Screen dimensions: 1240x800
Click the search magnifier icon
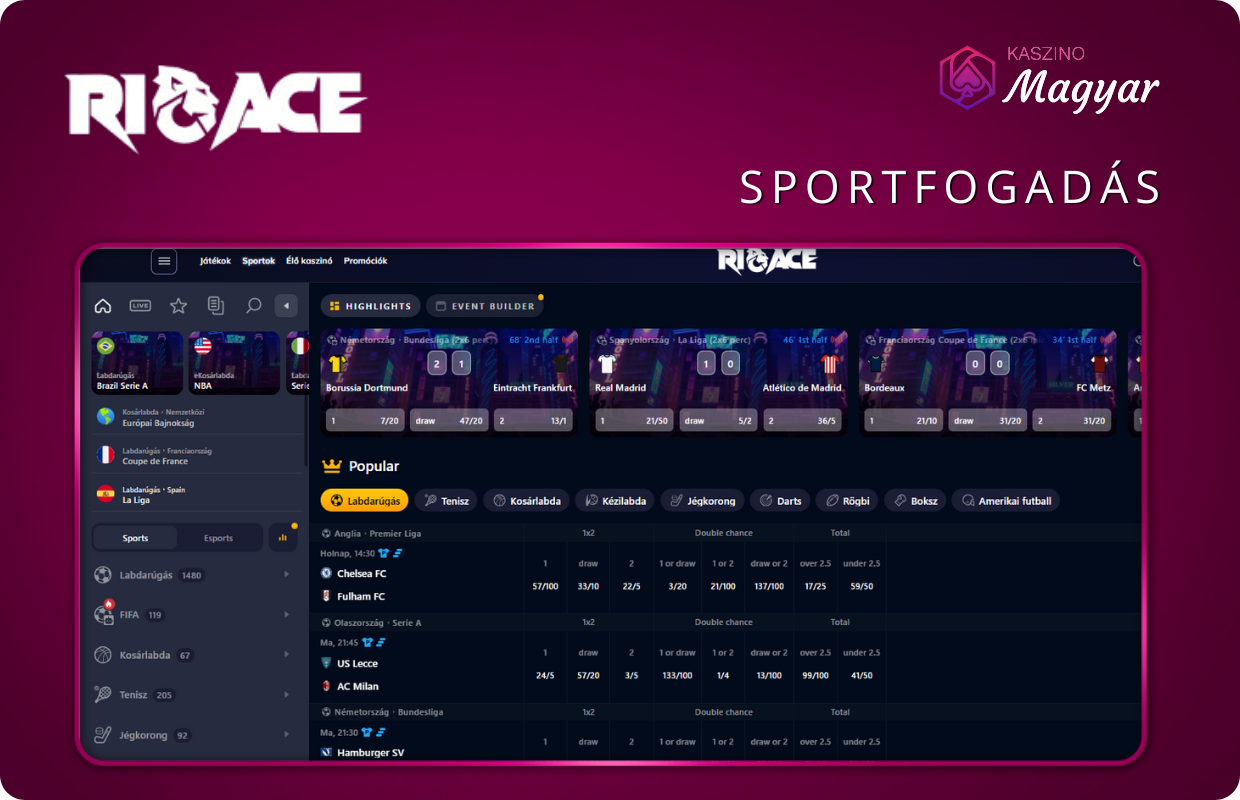[253, 306]
